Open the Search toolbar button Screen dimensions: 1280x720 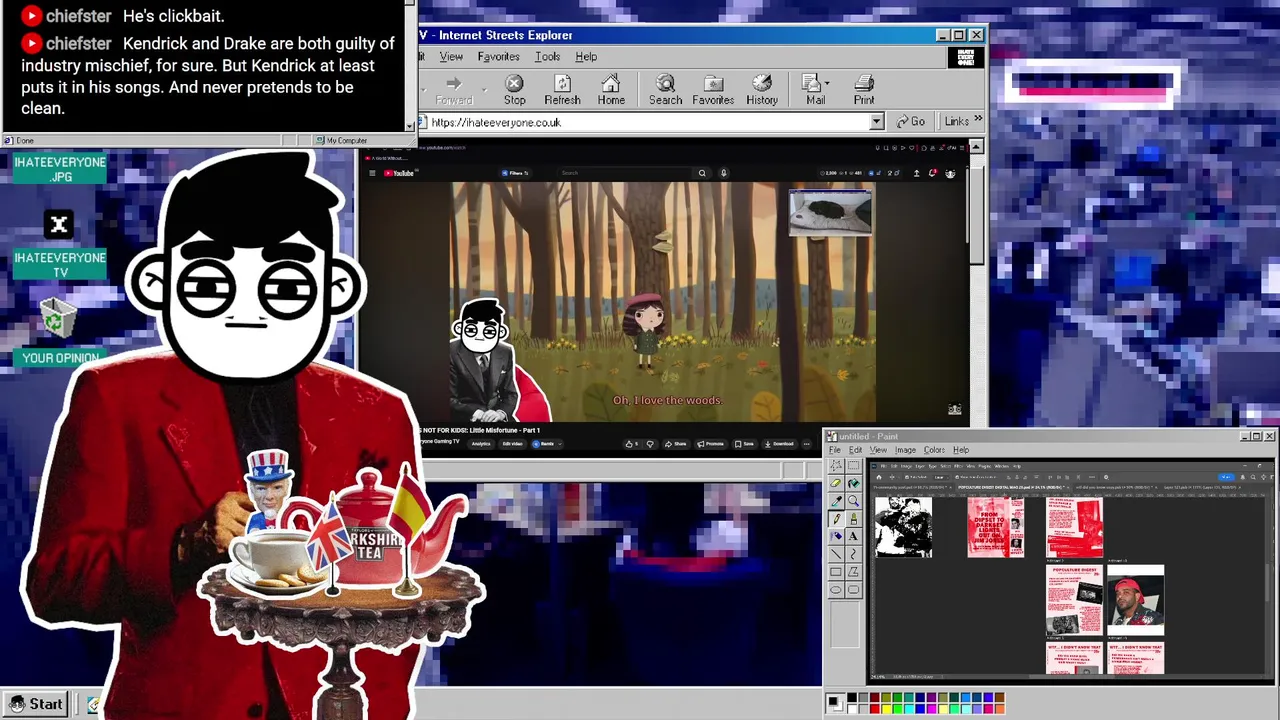[665, 89]
